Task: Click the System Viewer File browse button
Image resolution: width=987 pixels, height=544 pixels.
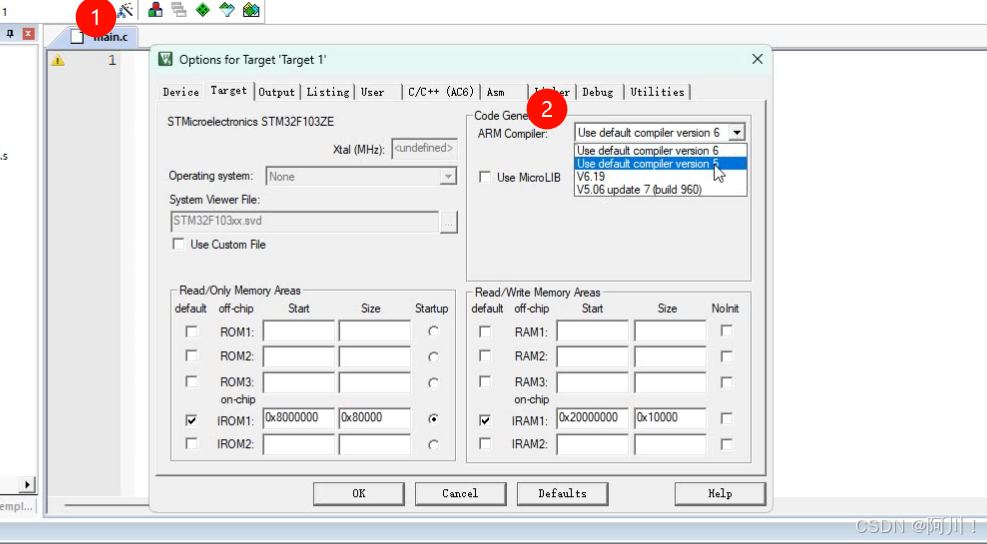Action: click(x=448, y=222)
